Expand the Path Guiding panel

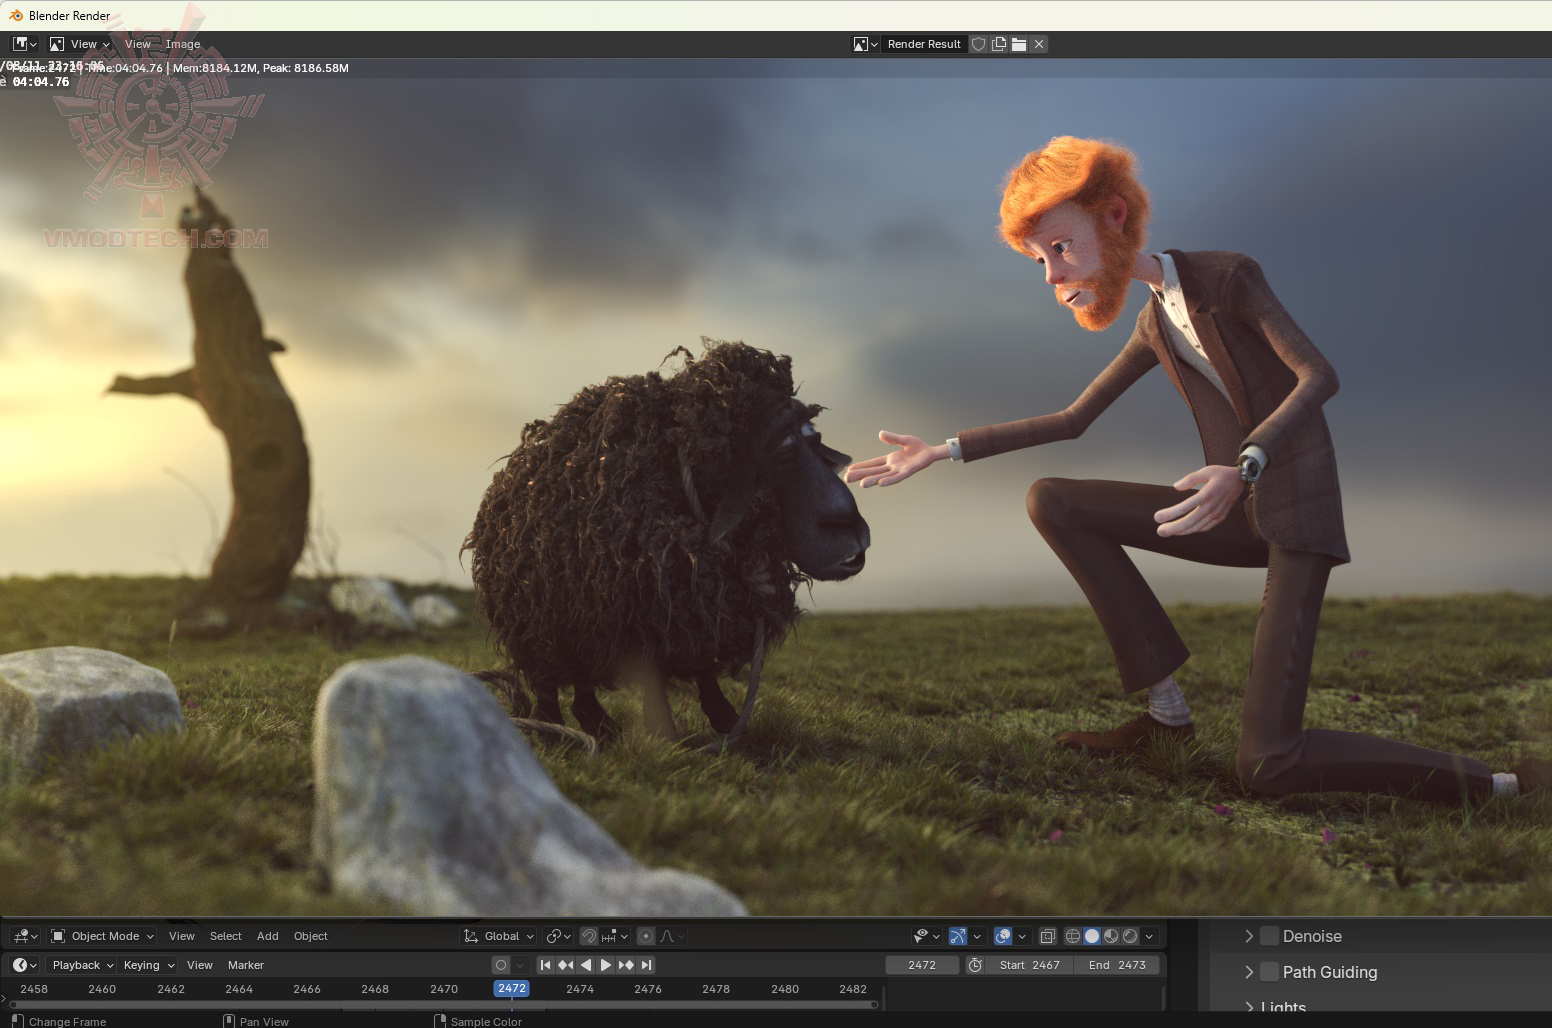point(1249,972)
